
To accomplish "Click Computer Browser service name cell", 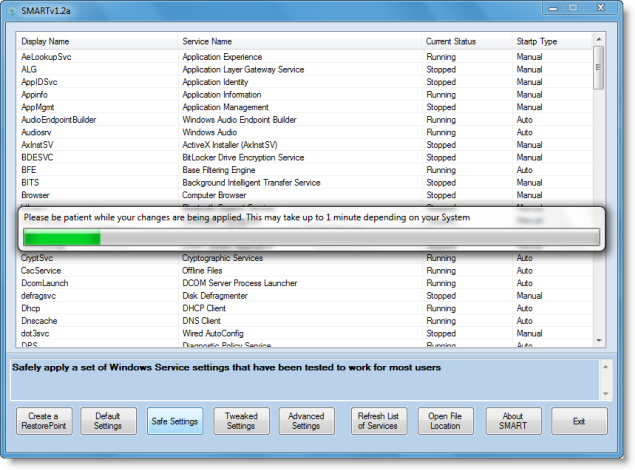I will pos(214,195).
